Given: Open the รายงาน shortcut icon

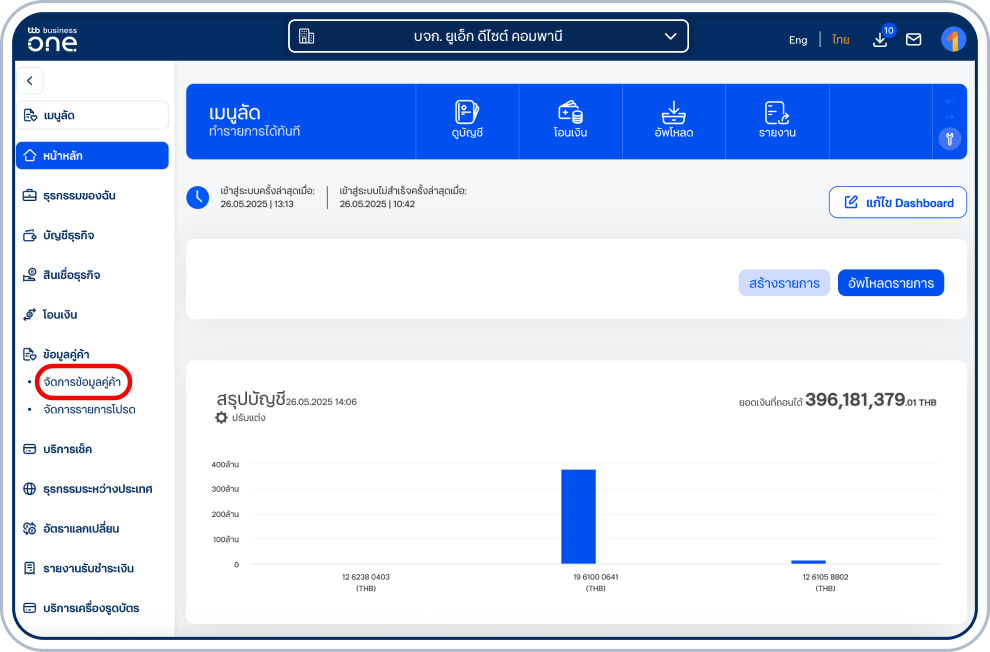Looking at the screenshot, I should [x=777, y=112].
